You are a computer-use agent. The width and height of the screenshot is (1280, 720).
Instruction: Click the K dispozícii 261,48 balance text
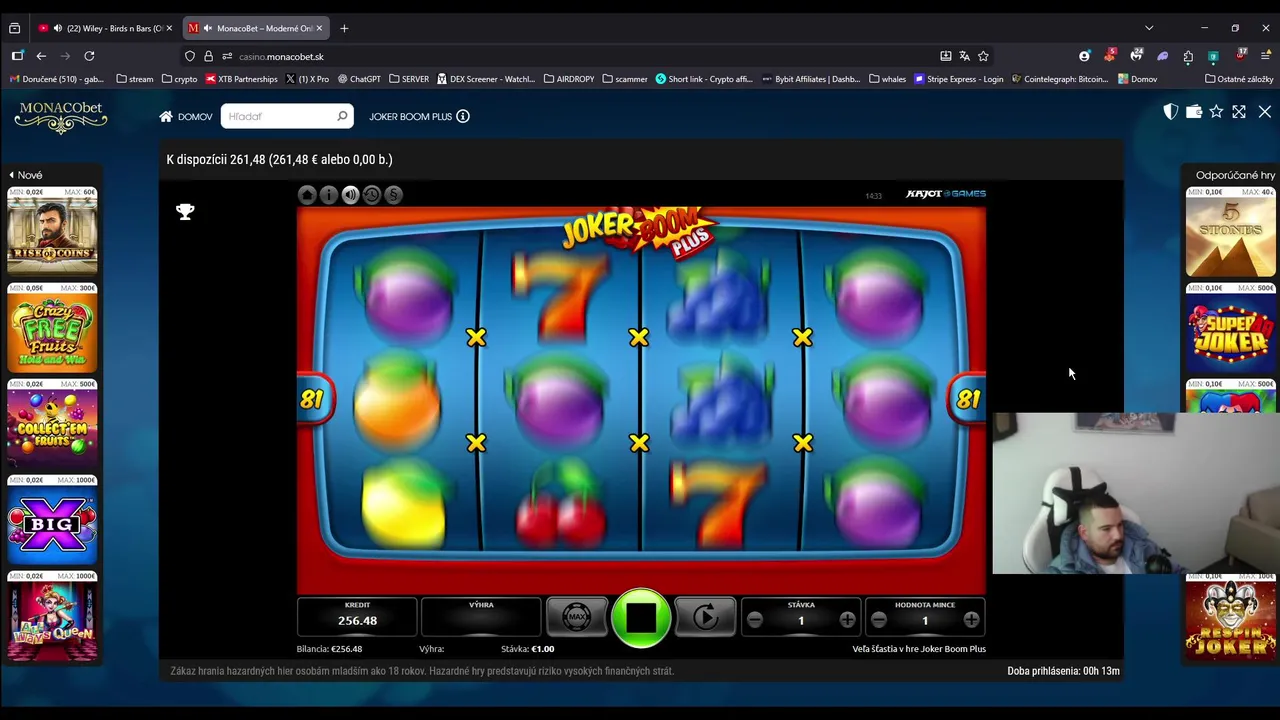[x=279, y=159]
